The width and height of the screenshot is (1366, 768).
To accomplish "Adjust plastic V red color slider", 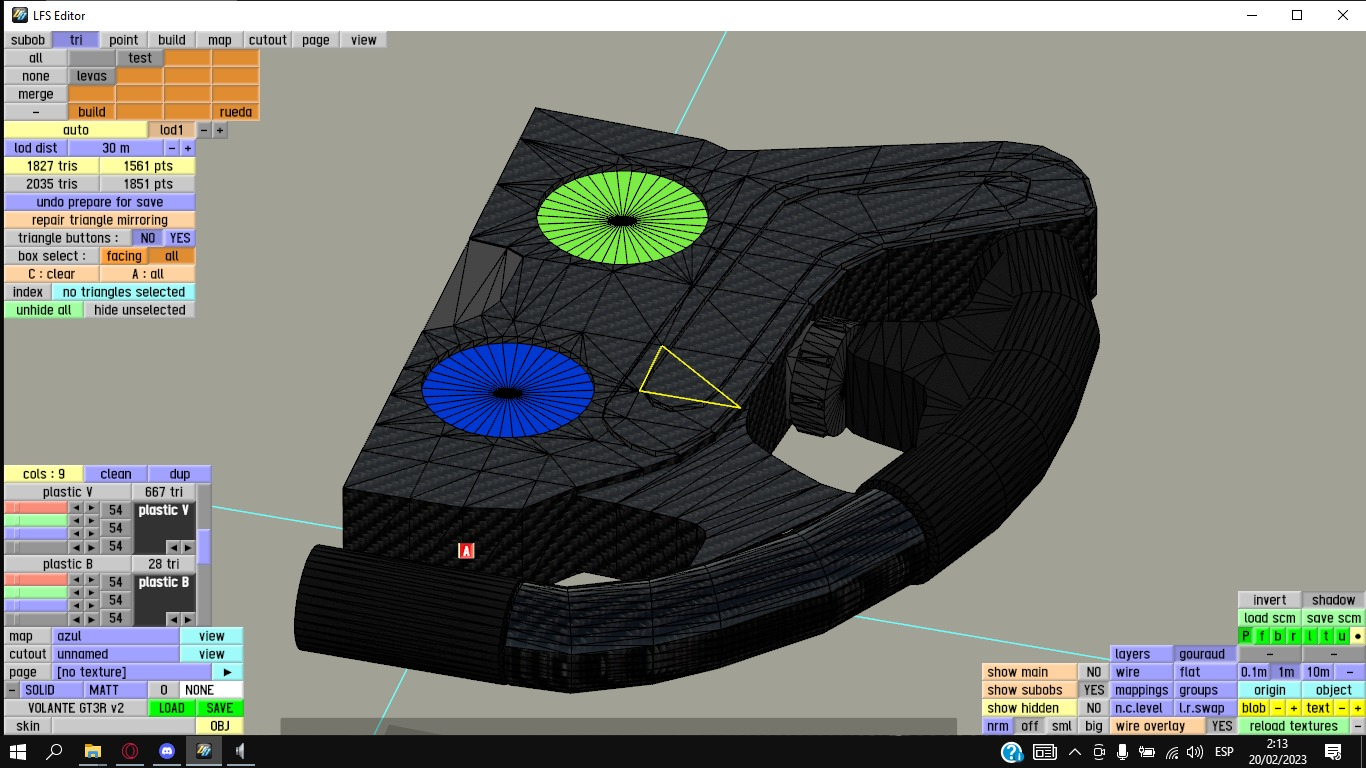I will (36, 510).
